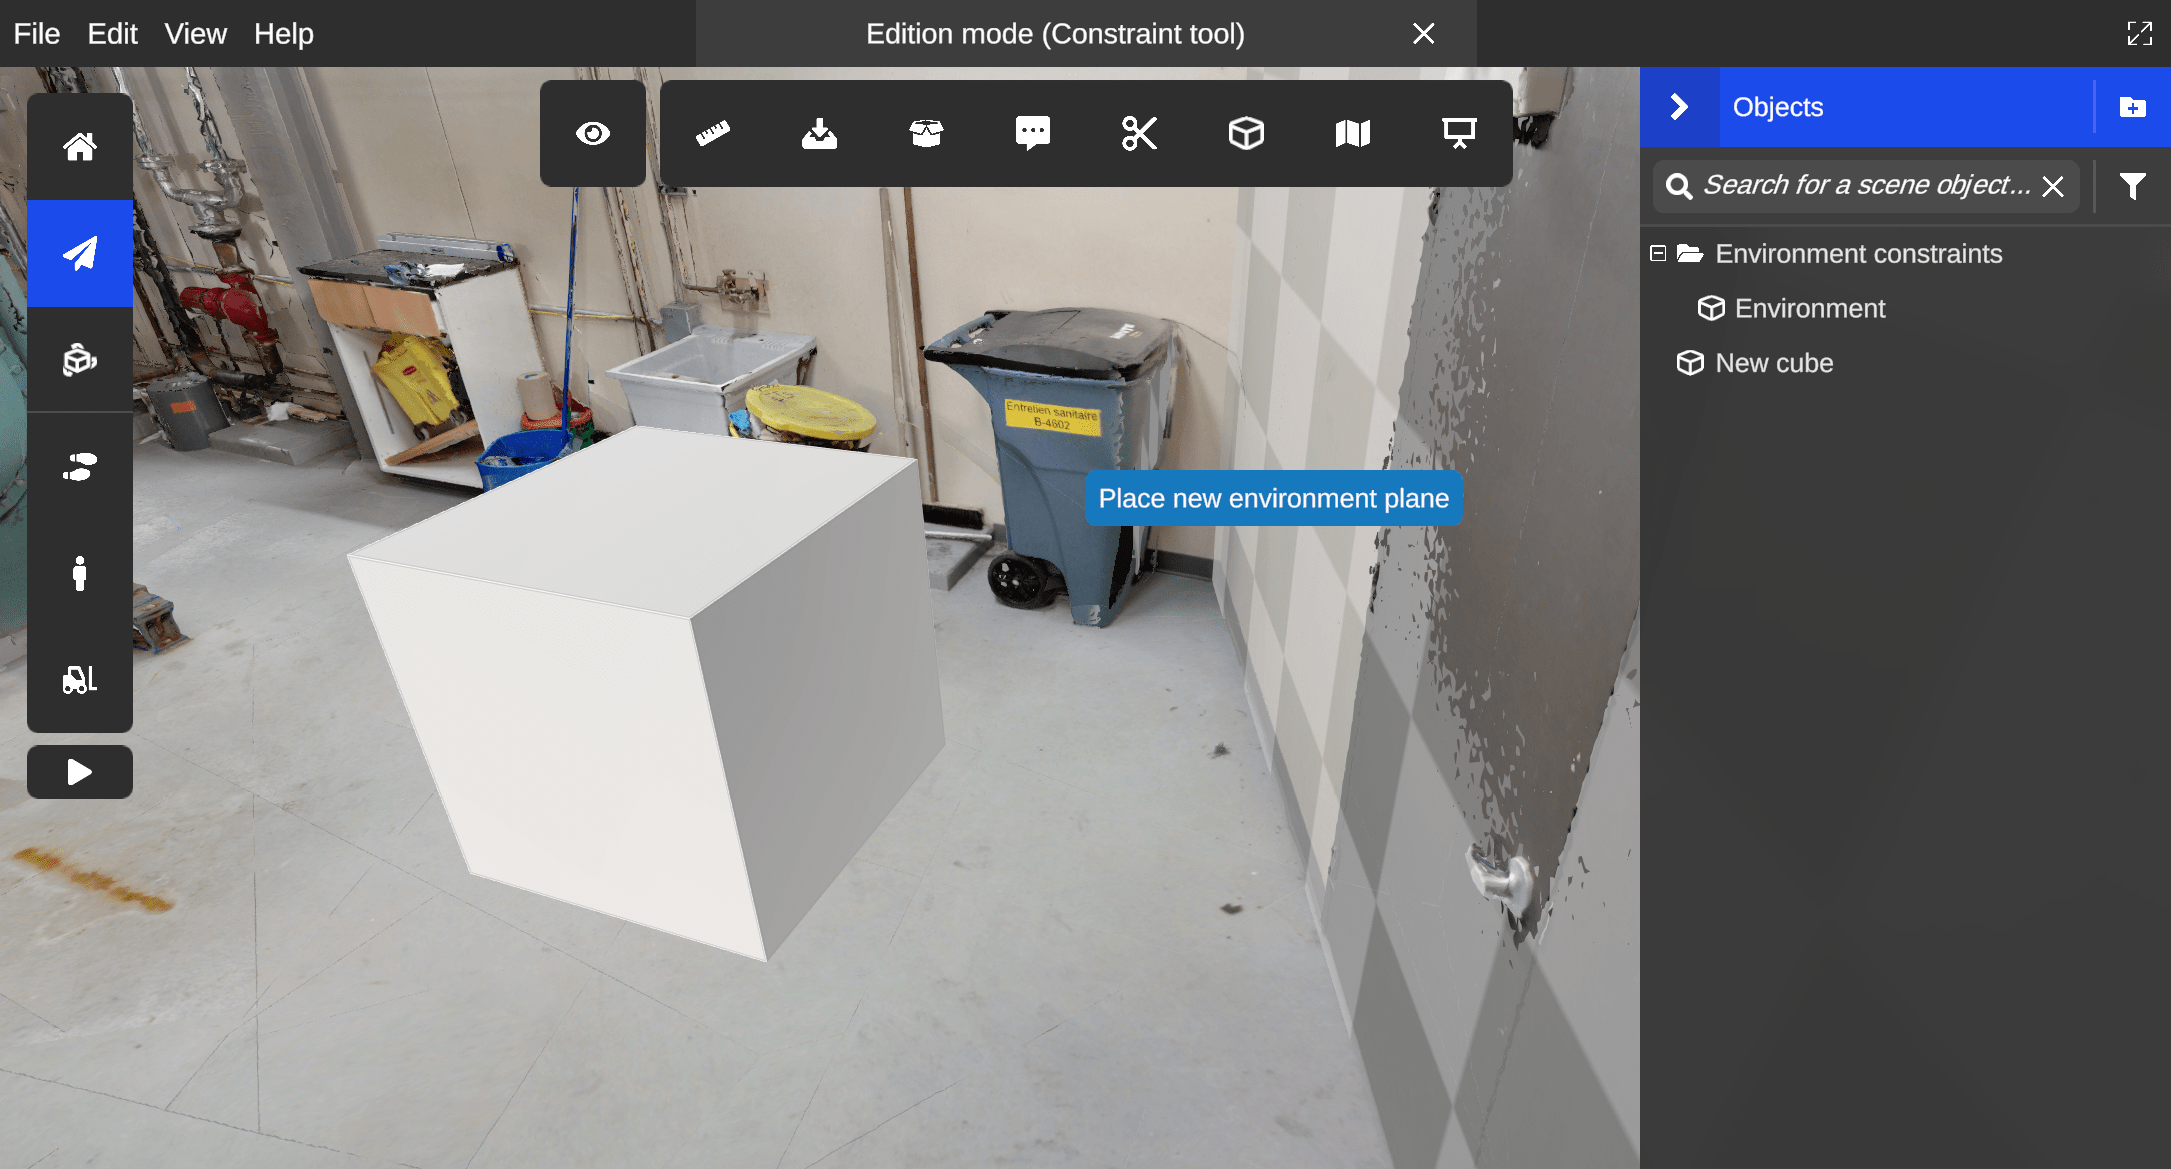Select the scissors cut tool
The width and height of the screenshot is (2171, 1169).
[x=1139, y=133]
